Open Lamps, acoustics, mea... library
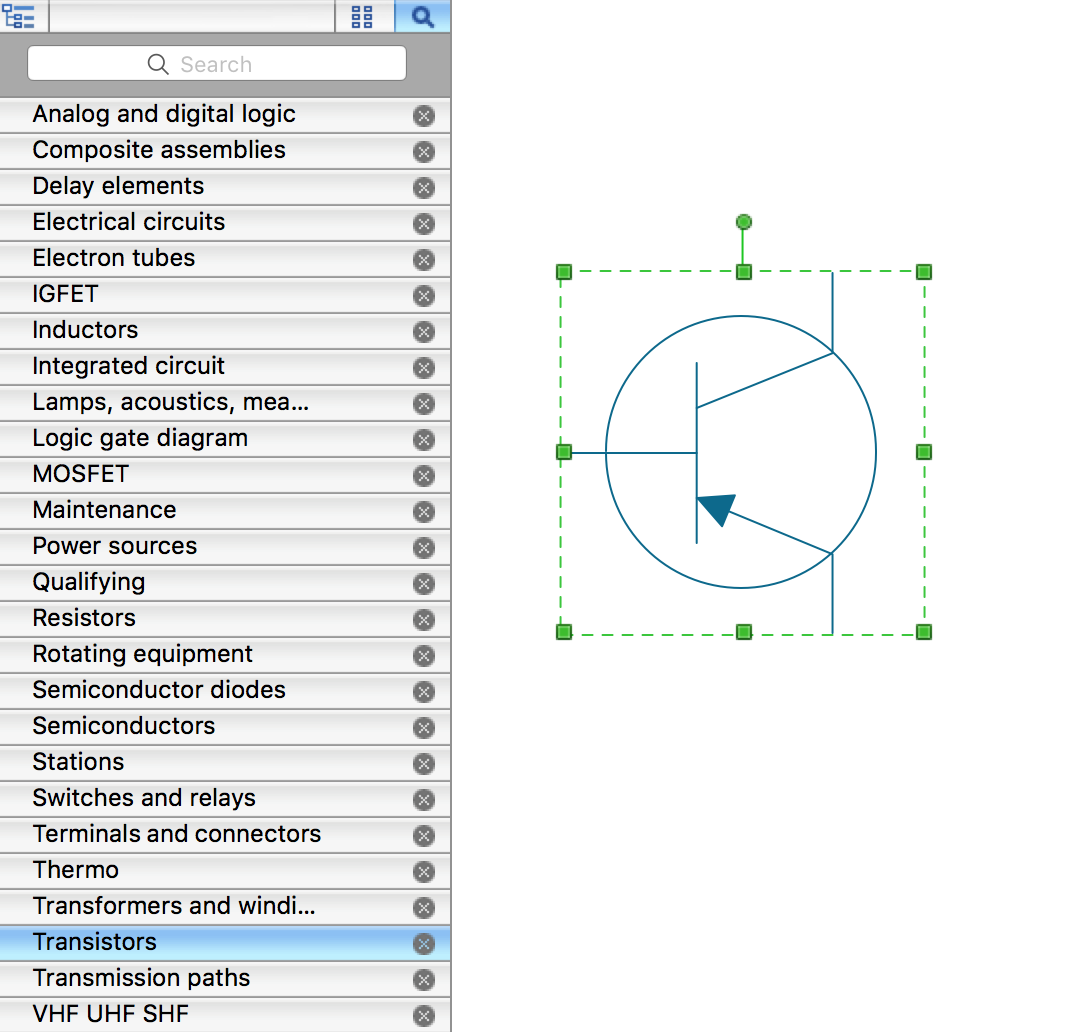 tap(225, 403)
